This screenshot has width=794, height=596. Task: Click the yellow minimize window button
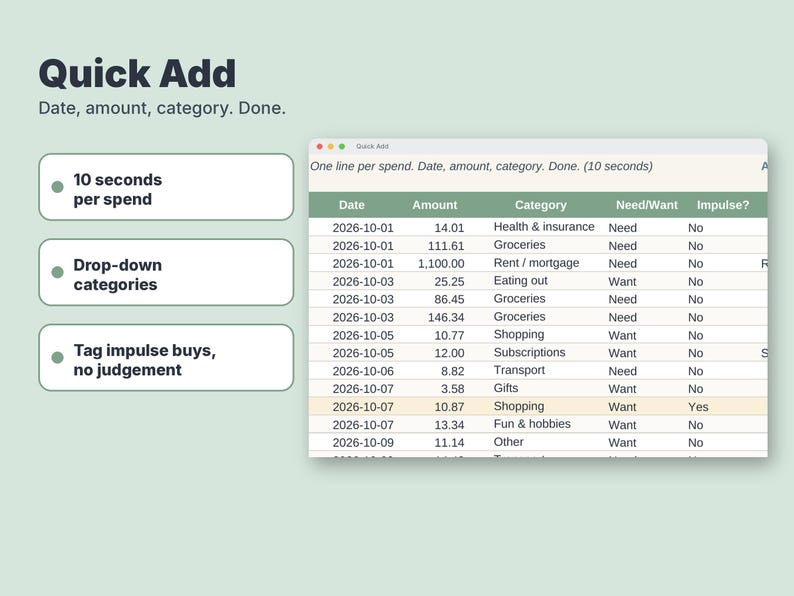click(x=331, y=146)
